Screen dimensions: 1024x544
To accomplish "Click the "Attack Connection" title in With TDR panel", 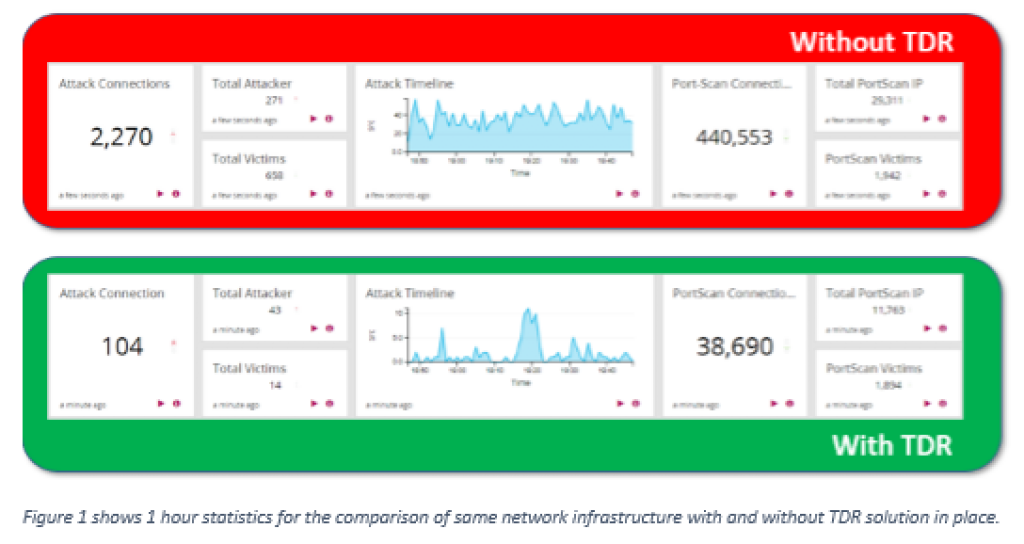I will coord(112,293).
